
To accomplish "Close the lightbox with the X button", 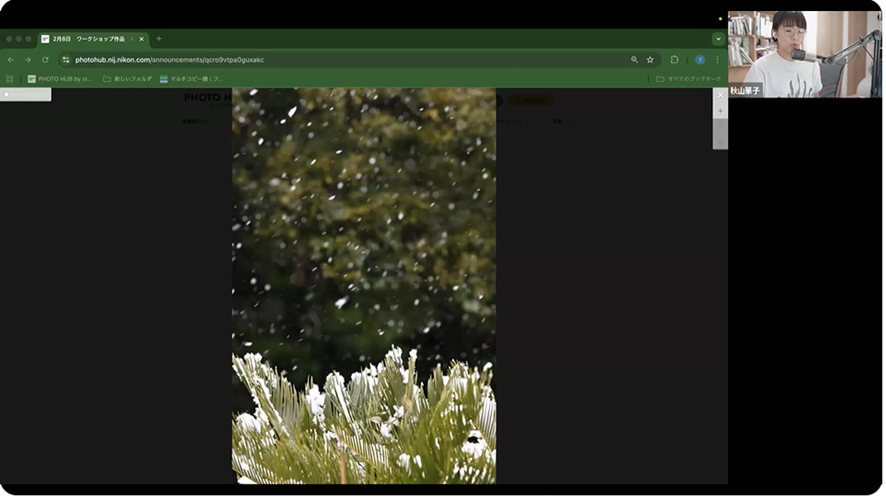I will click(720, 95).
